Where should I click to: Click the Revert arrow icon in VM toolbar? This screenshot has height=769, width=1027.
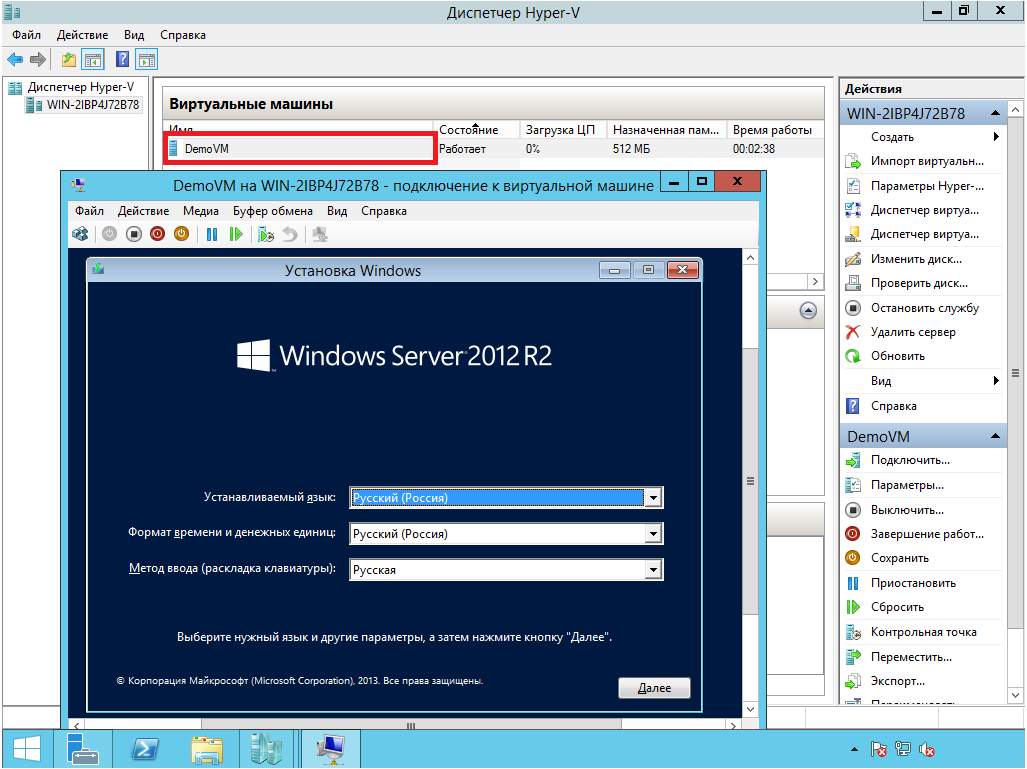pos(289,234)
